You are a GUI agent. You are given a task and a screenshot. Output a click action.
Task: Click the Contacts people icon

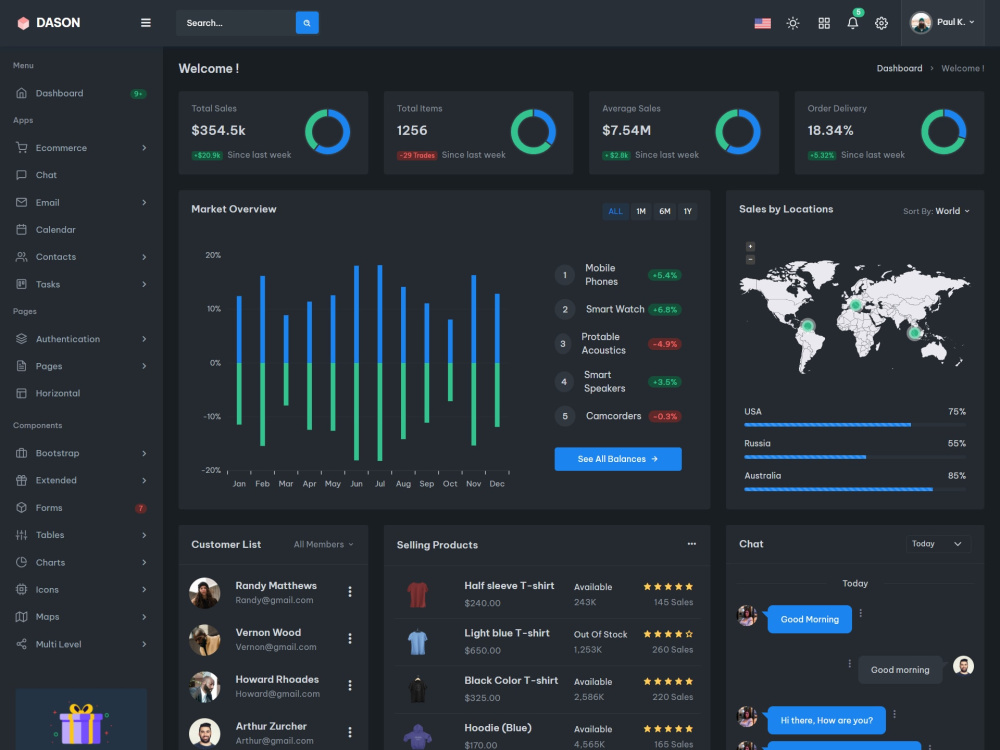21,256
